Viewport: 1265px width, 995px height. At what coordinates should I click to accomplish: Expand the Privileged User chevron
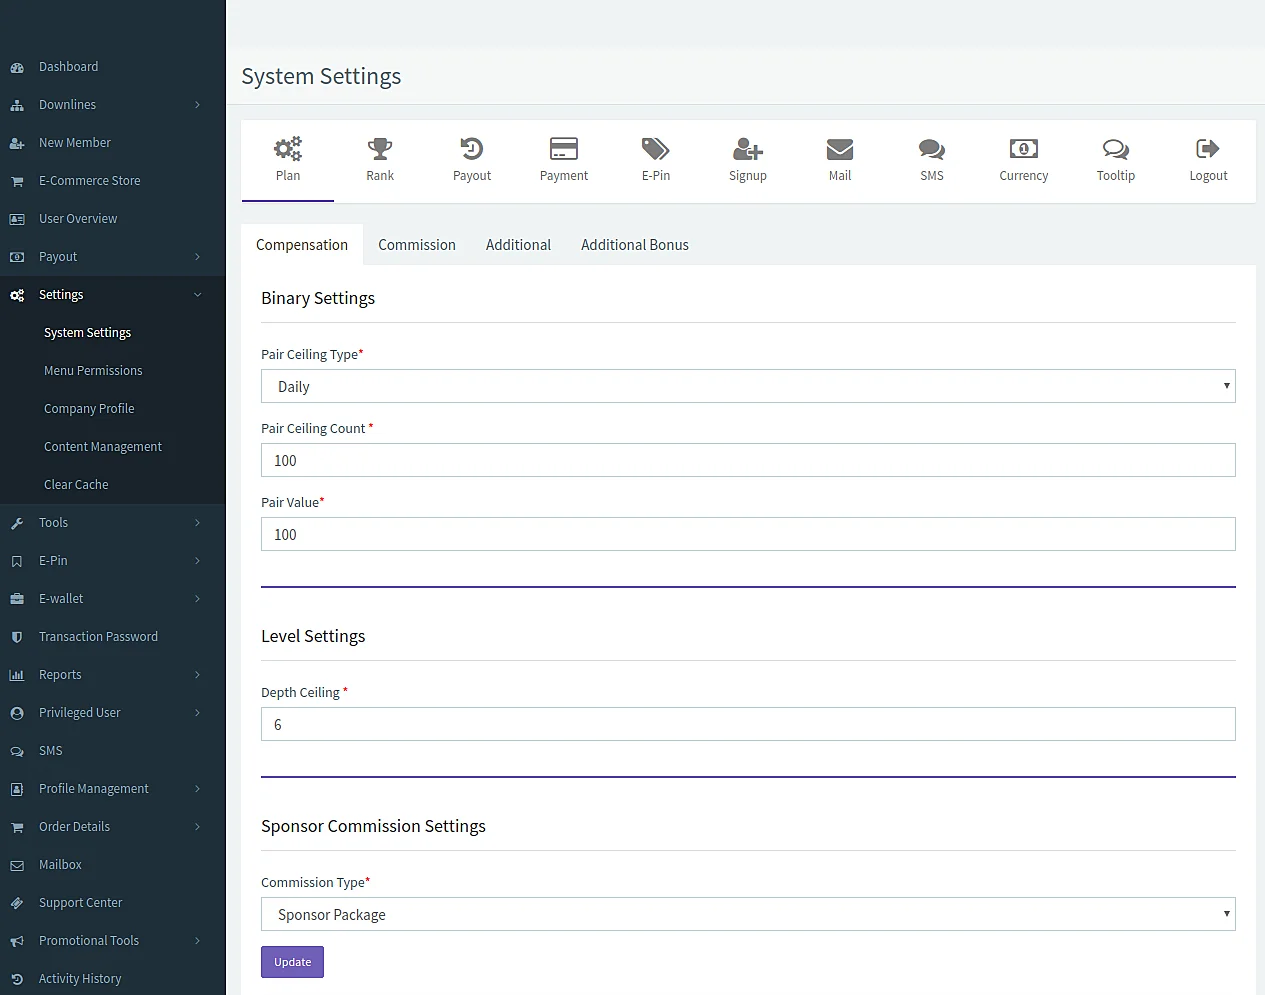(197, 713)
